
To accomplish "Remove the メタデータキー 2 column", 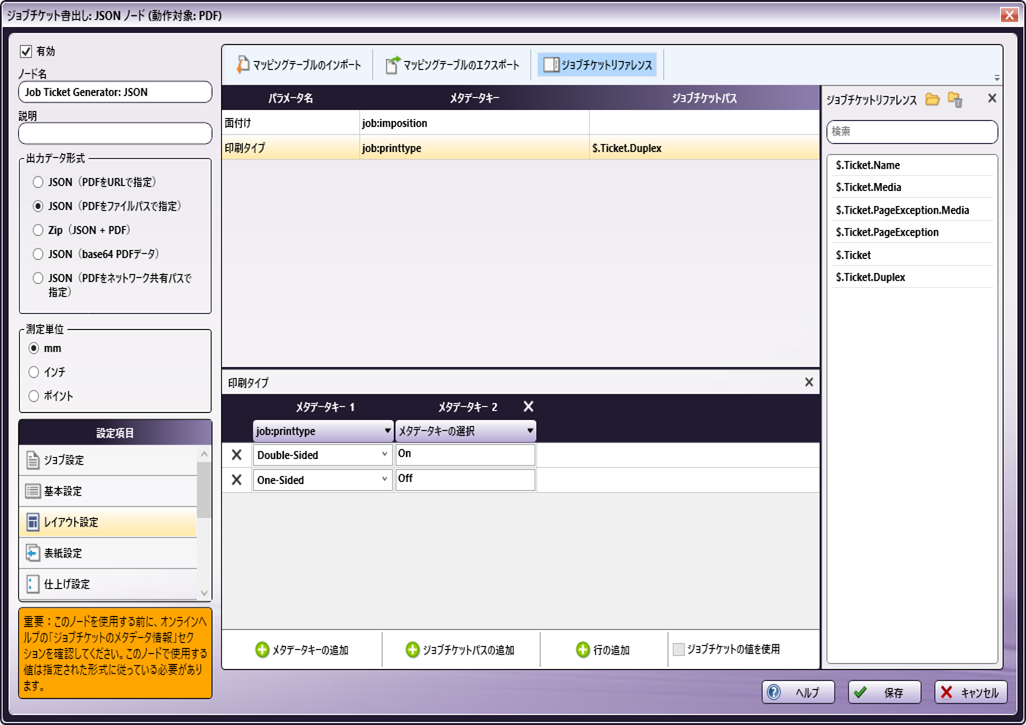I will click(x=529, y=406).
